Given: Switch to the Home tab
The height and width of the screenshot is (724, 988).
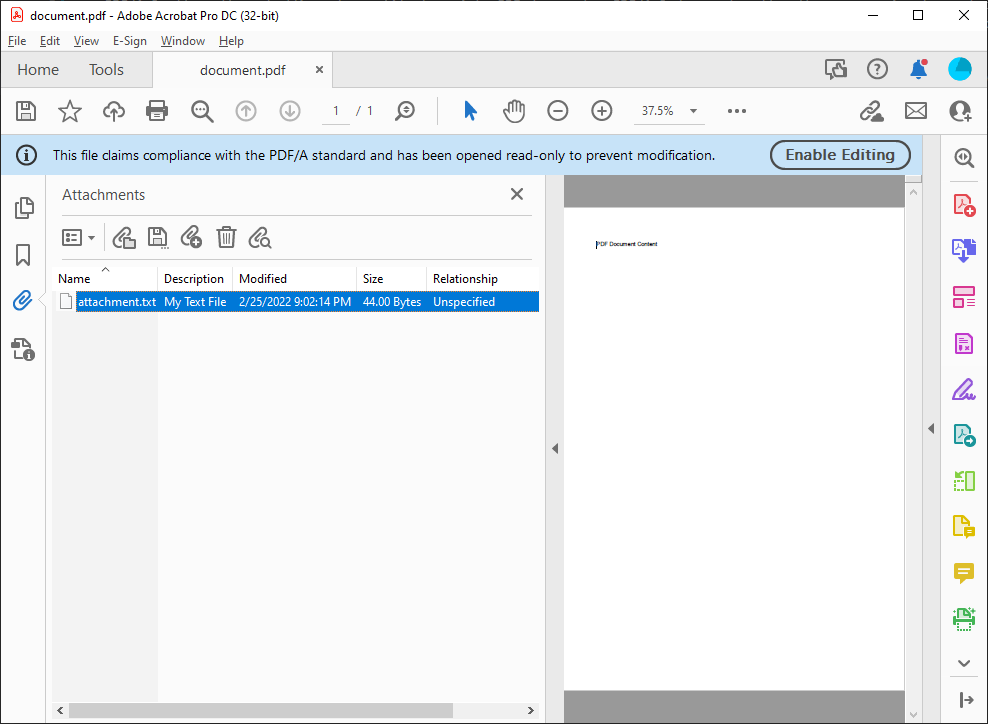Looking at the screenshot, I should (38, 70).
